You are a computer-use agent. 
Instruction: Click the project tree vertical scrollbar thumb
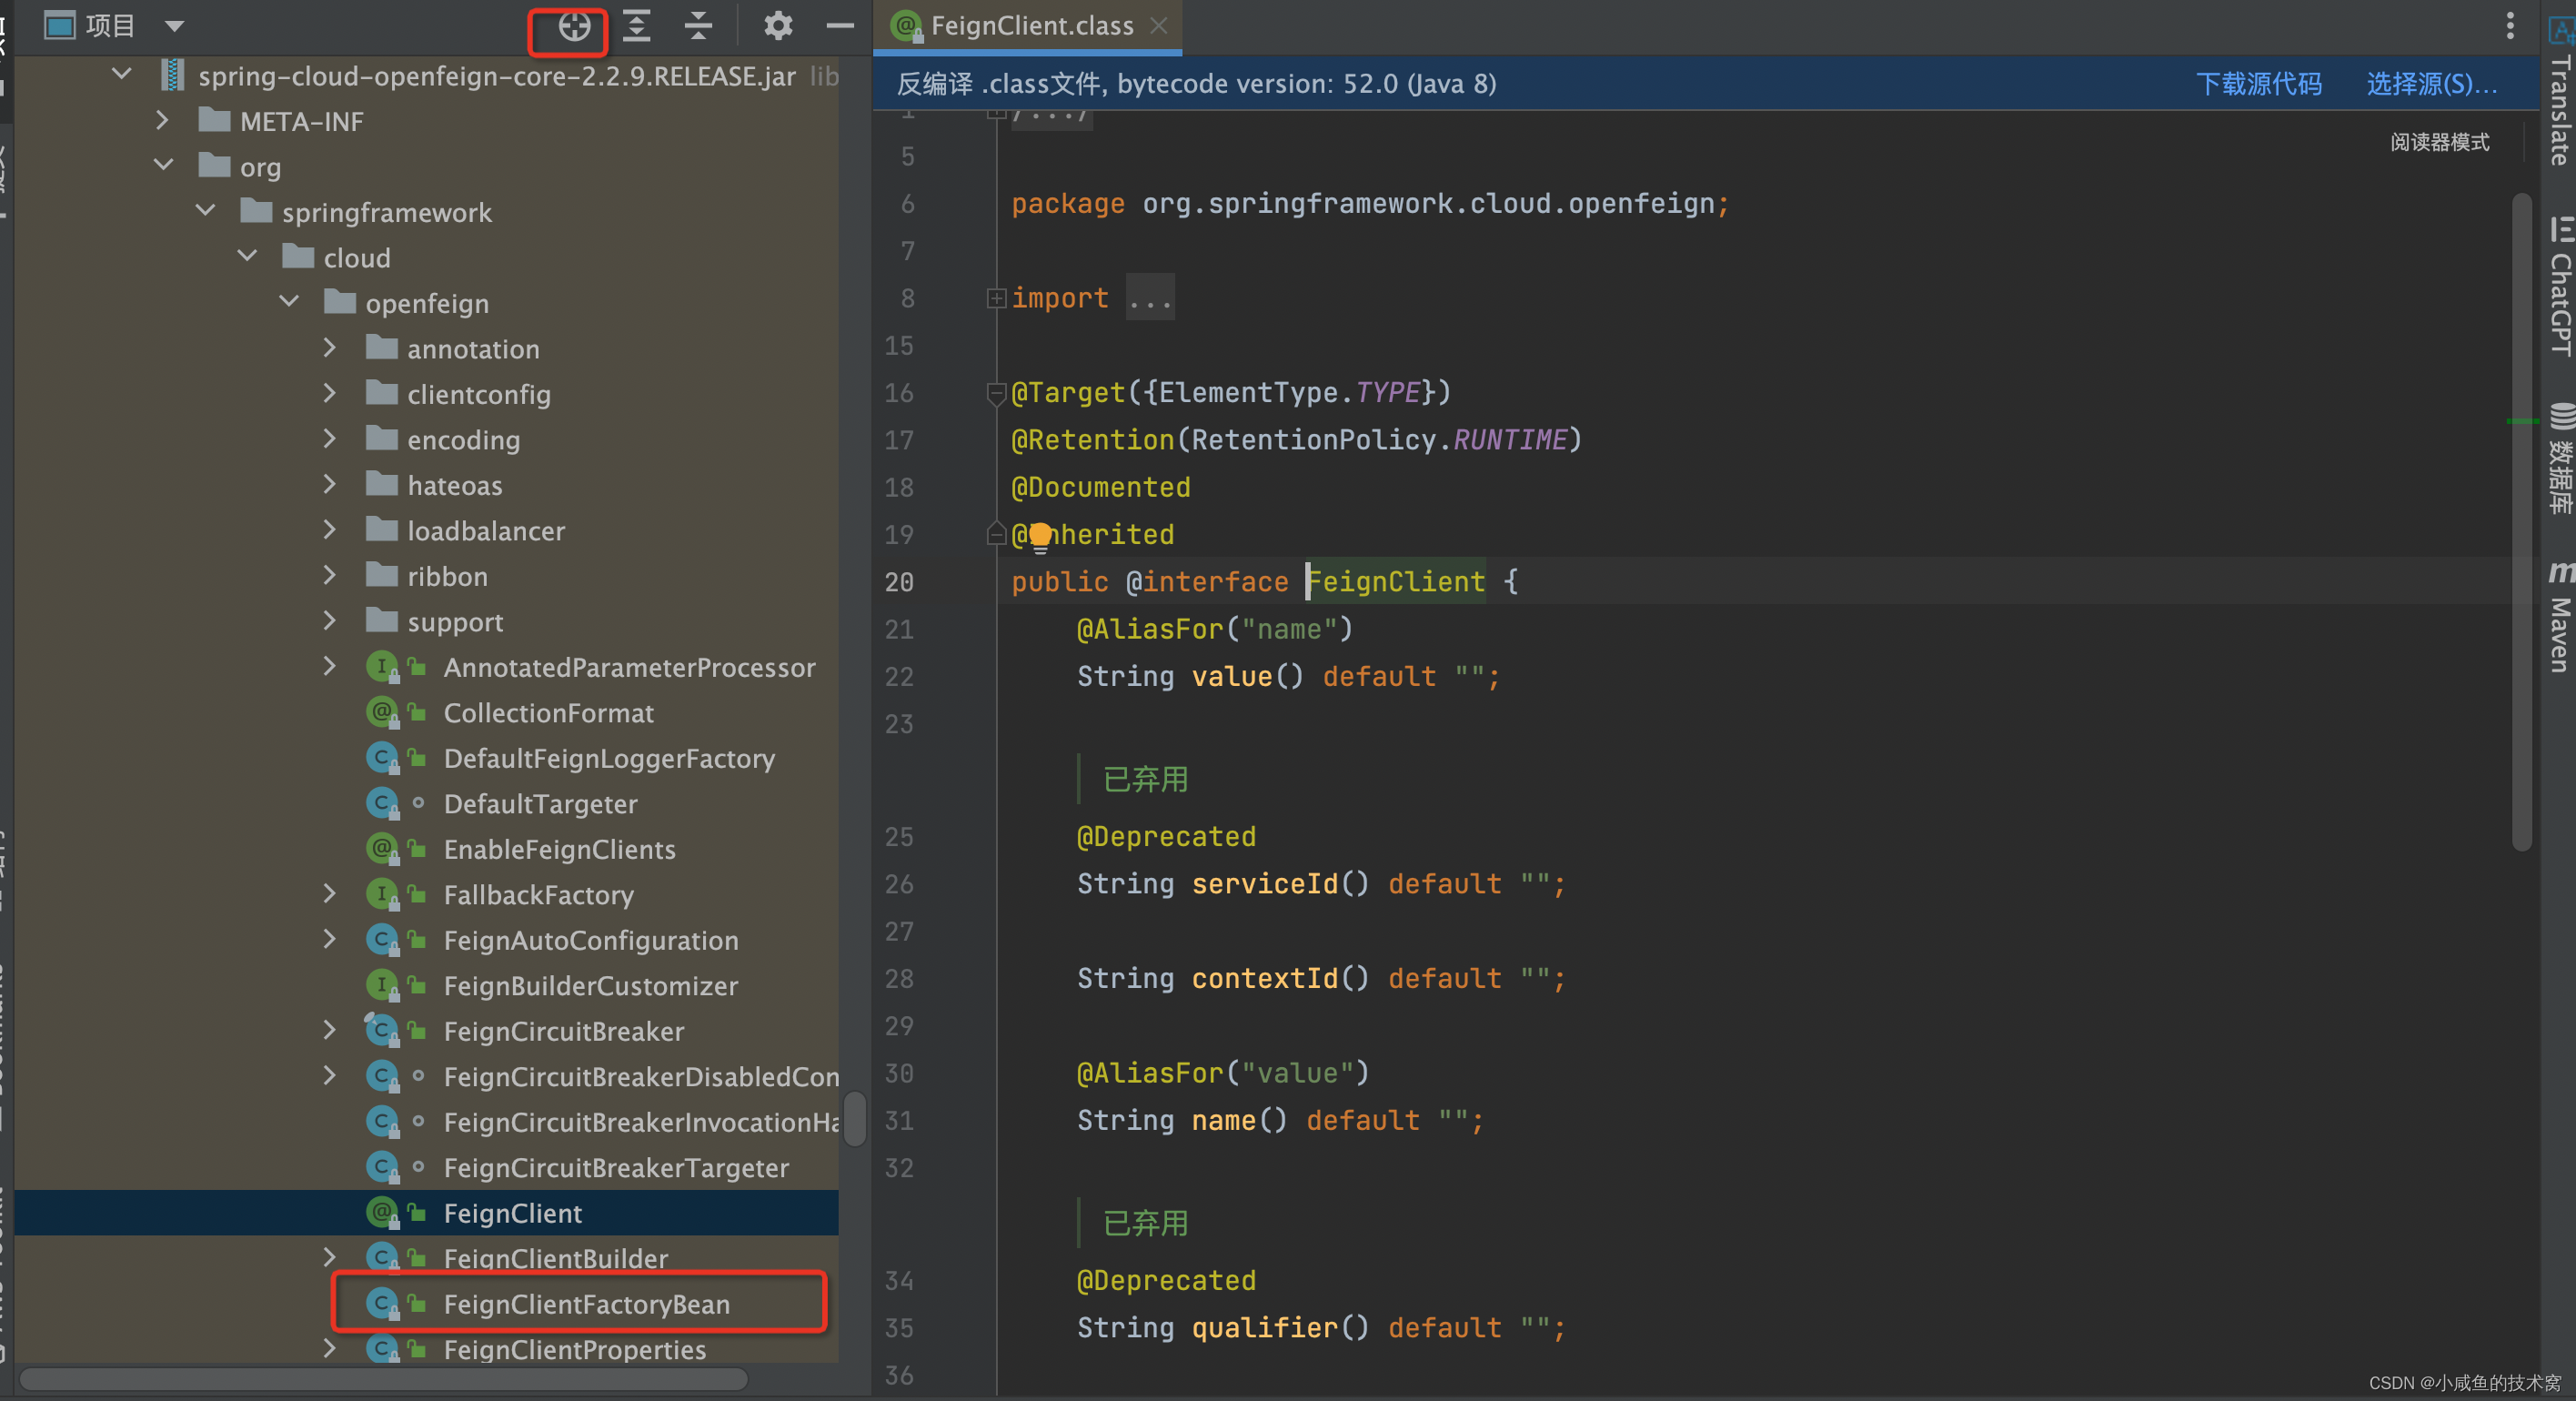(854, 1118)
